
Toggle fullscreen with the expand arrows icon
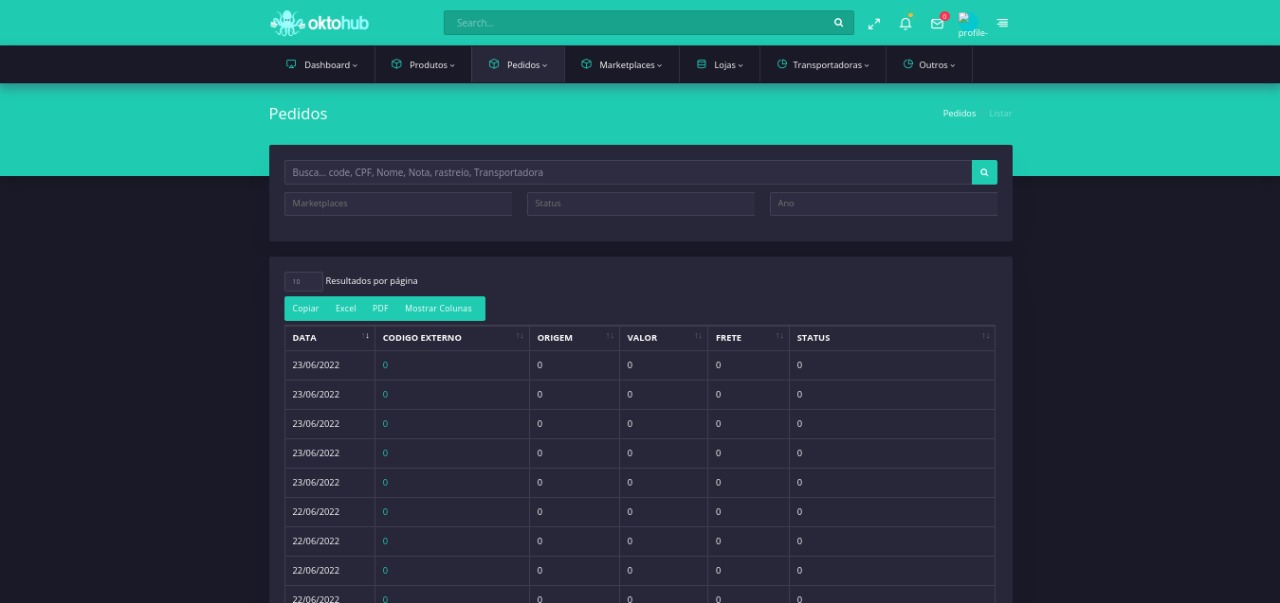tap(874, 23)
